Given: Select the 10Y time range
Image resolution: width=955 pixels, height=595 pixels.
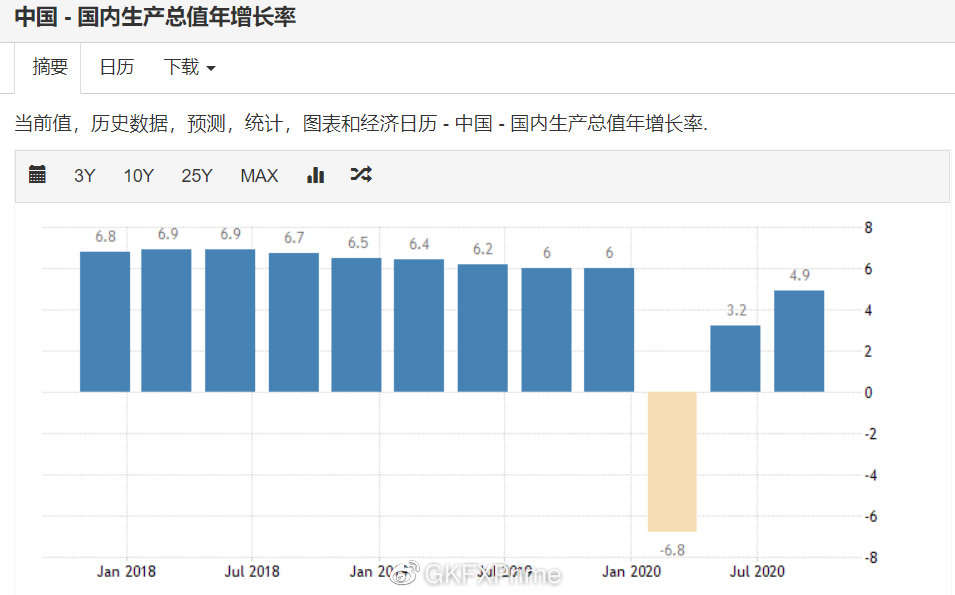Looking at the screenshot, I should [138, 175].
